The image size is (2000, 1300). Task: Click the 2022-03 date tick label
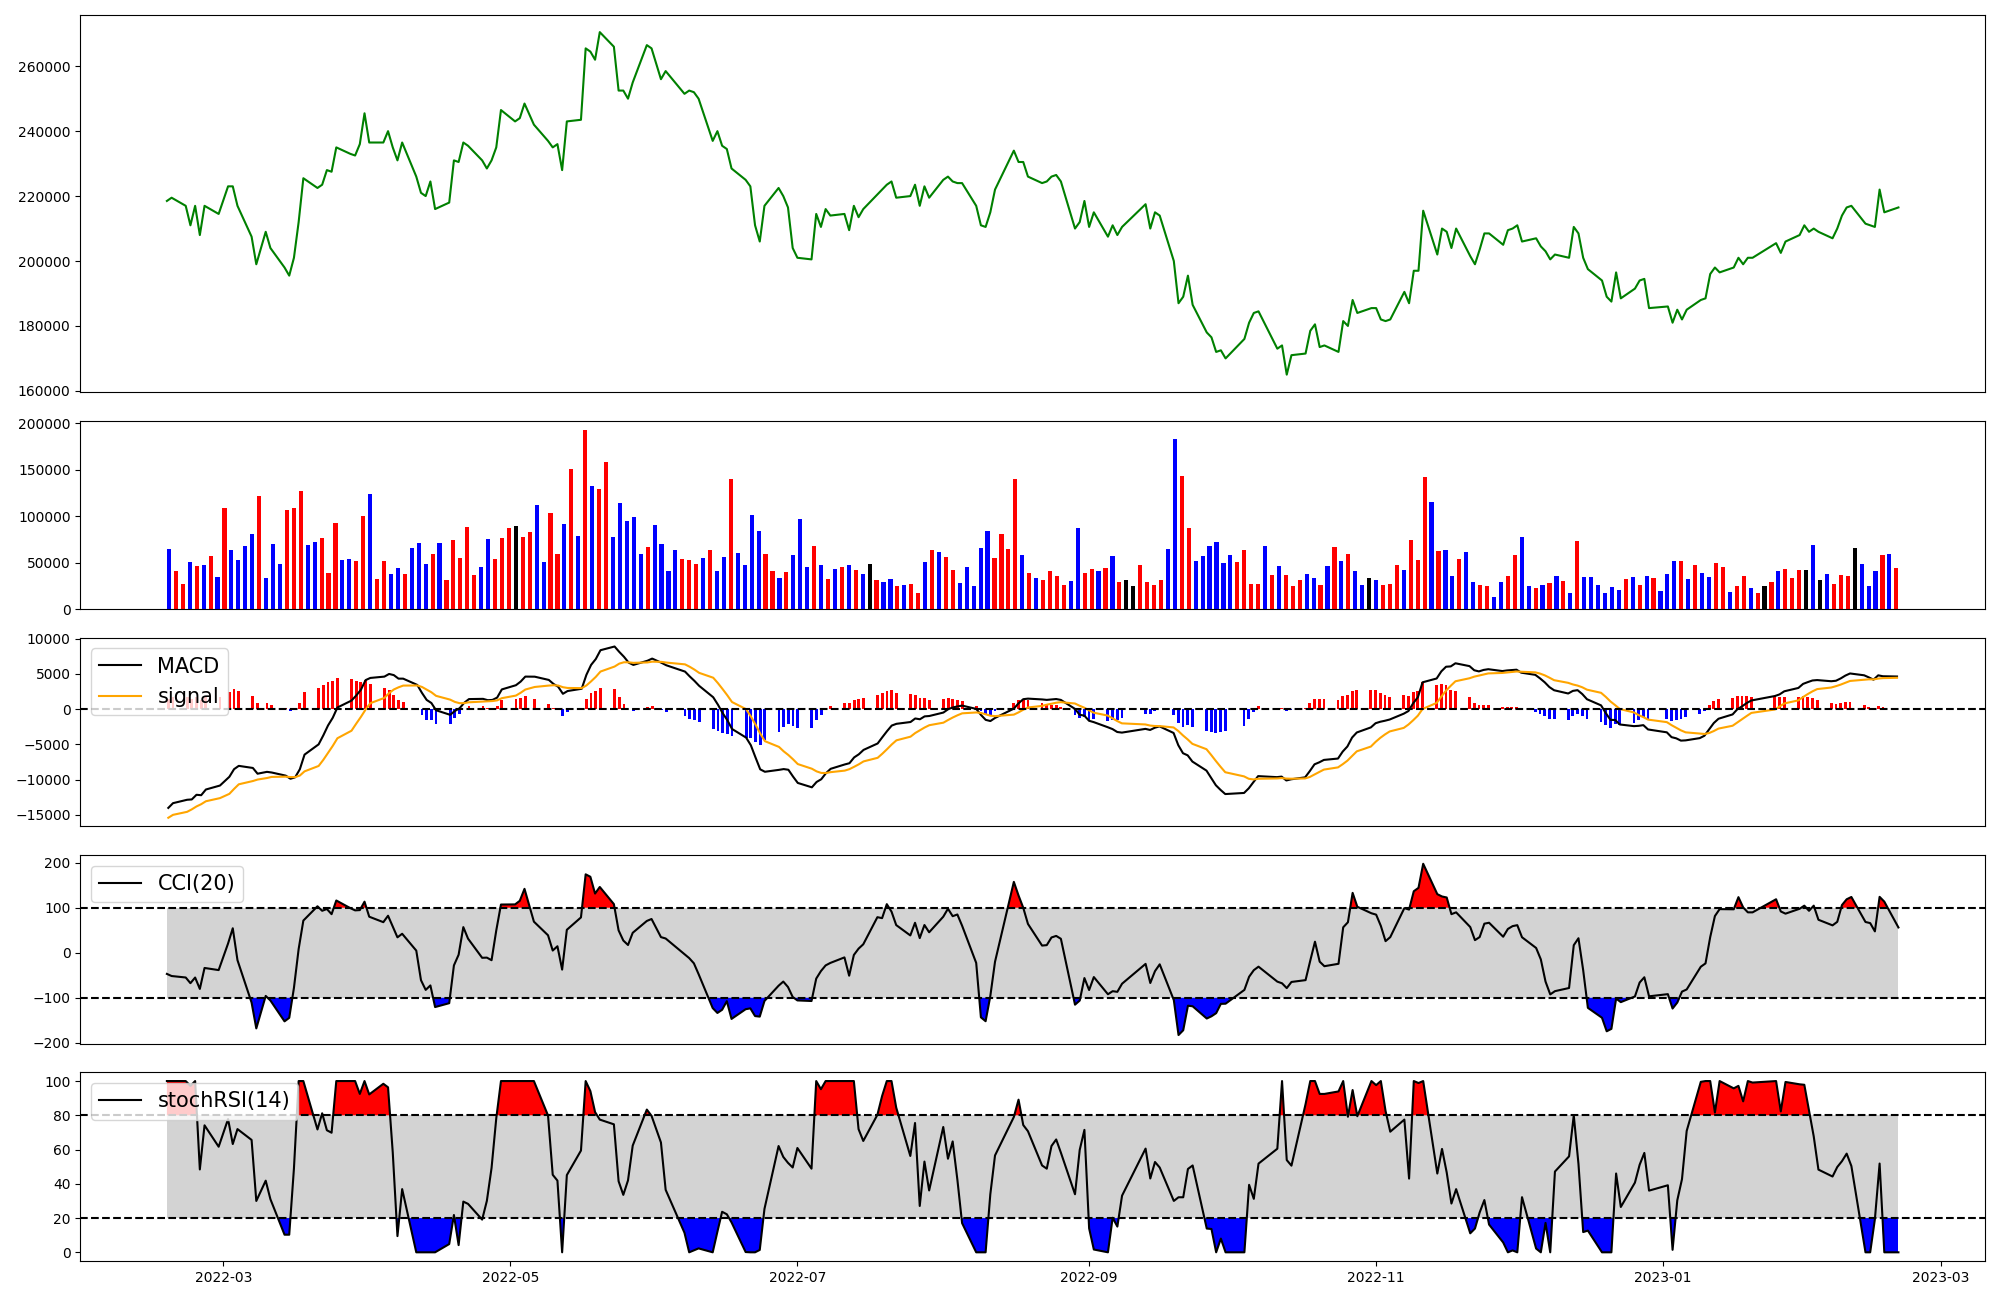click(x=223, y=1277)
